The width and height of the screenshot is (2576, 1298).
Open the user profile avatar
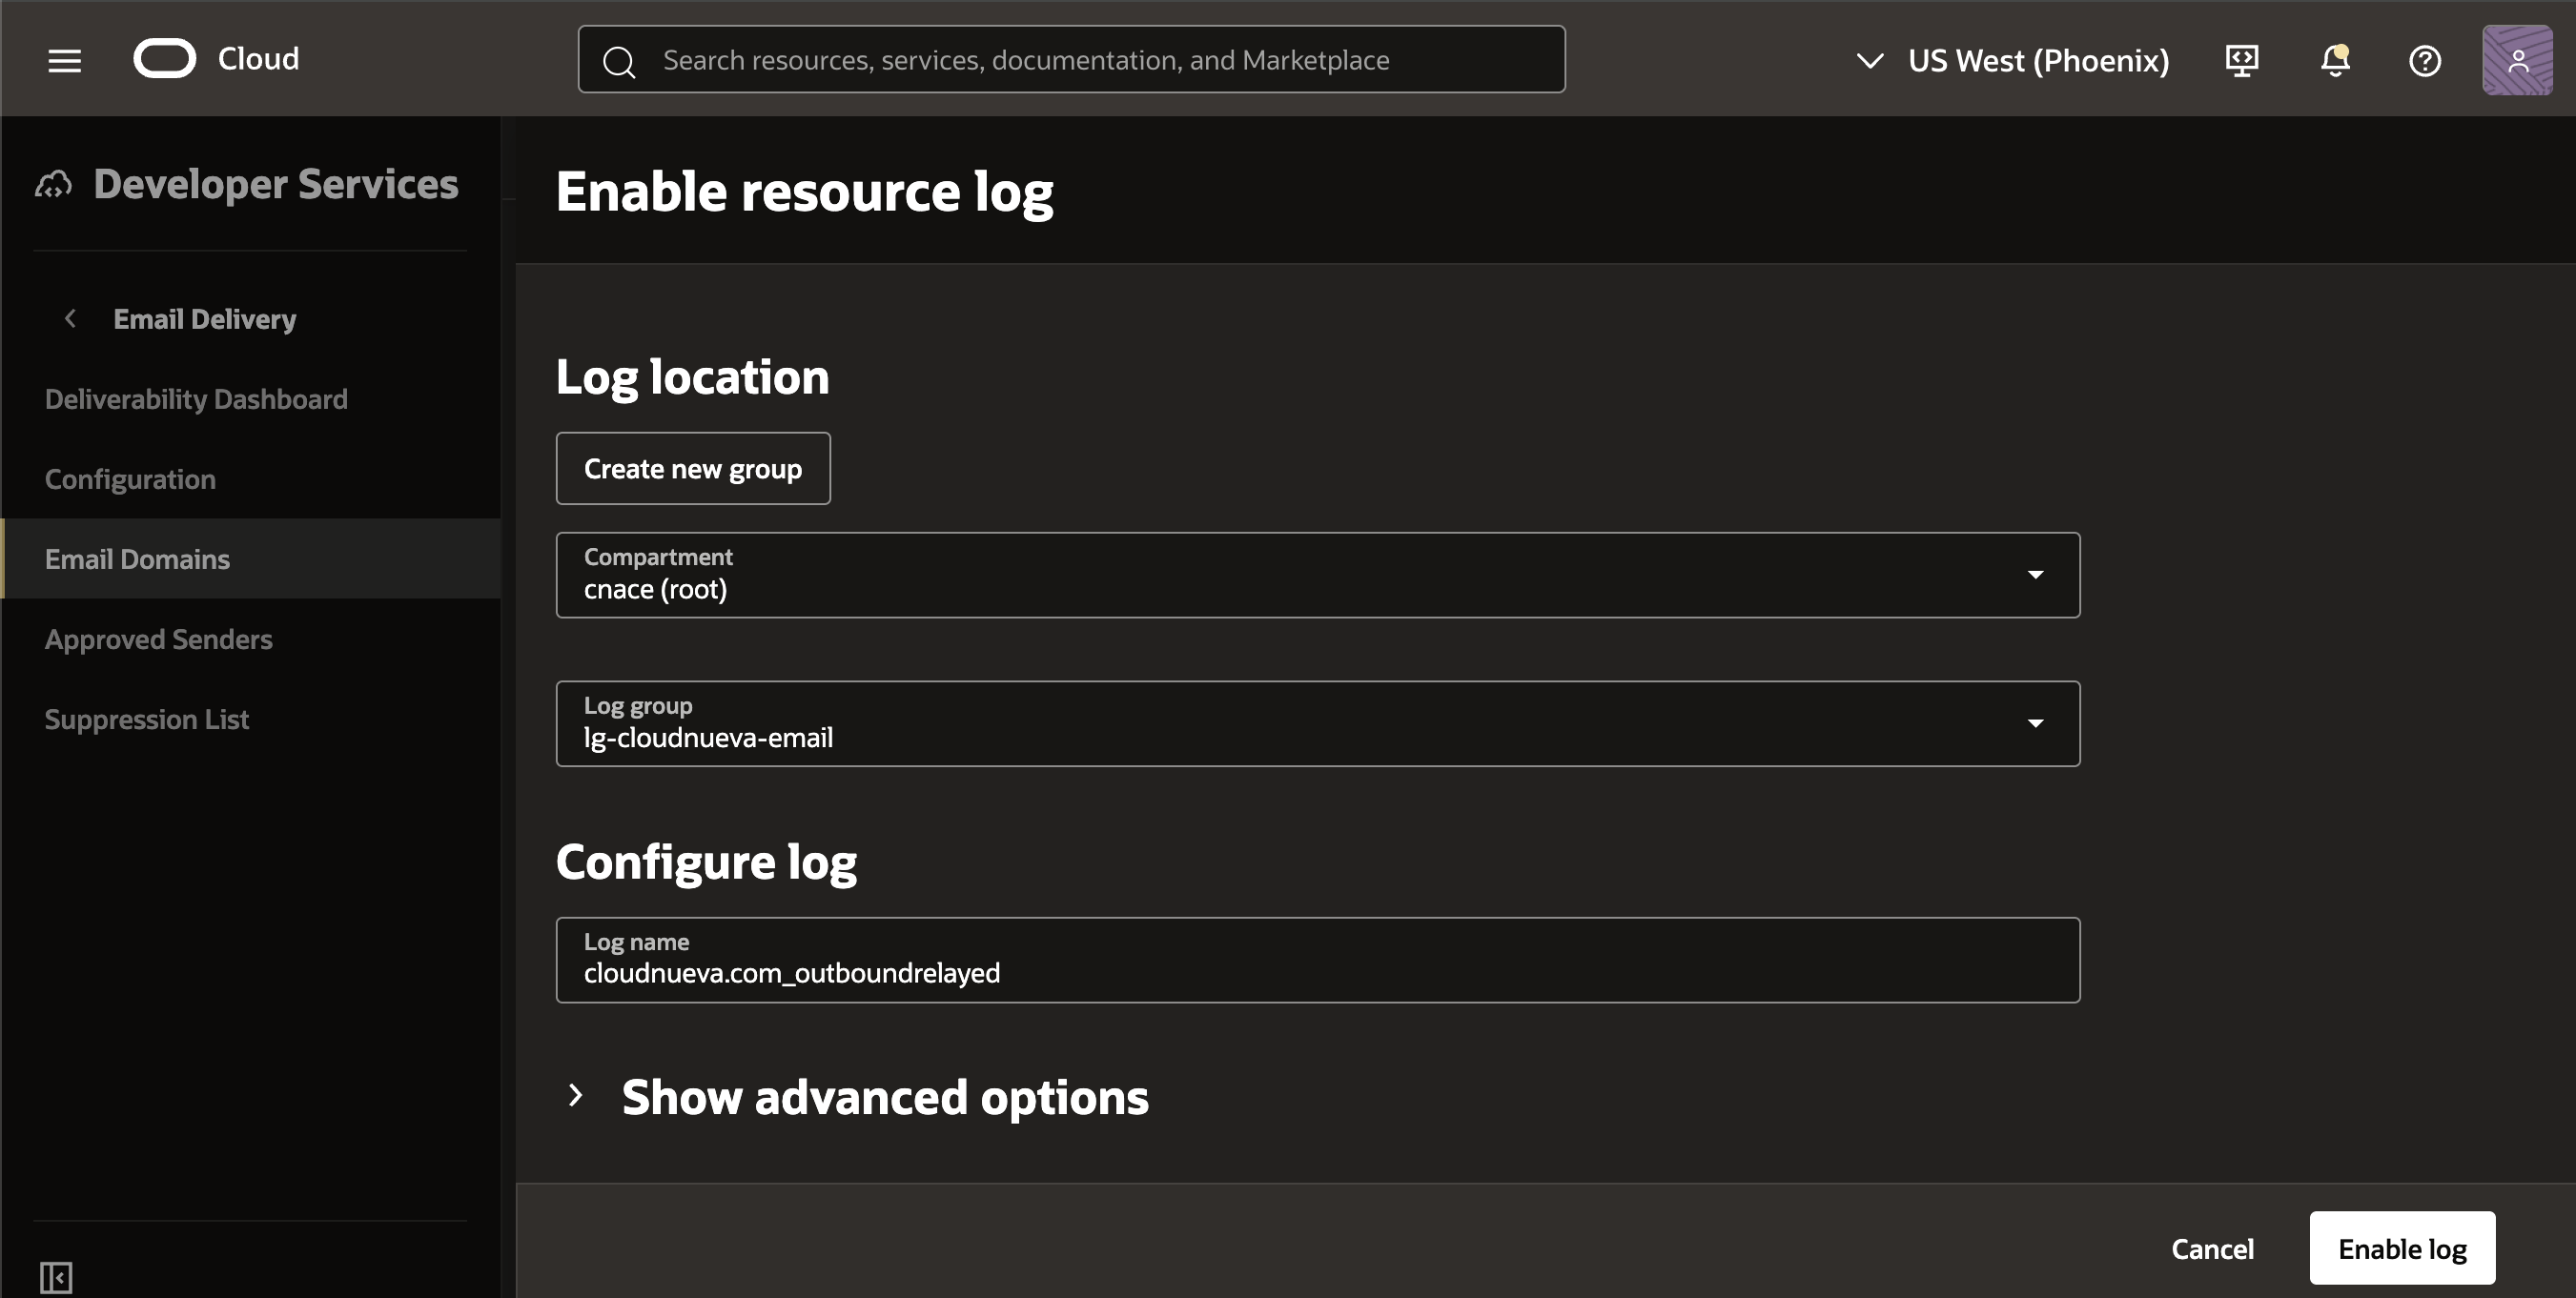2518,60
